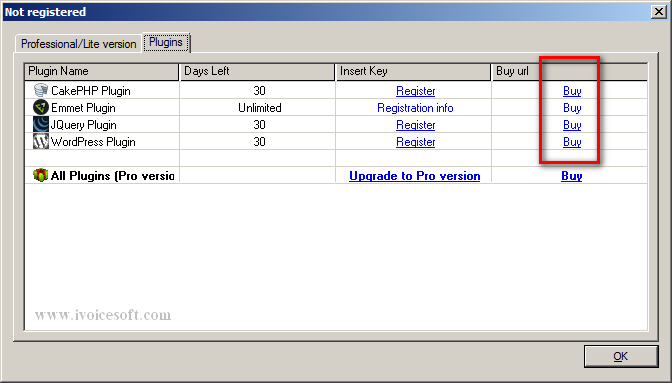Click Buy link for Emmet Plugin
The image size is (672, 383).
tap(572, 108)
